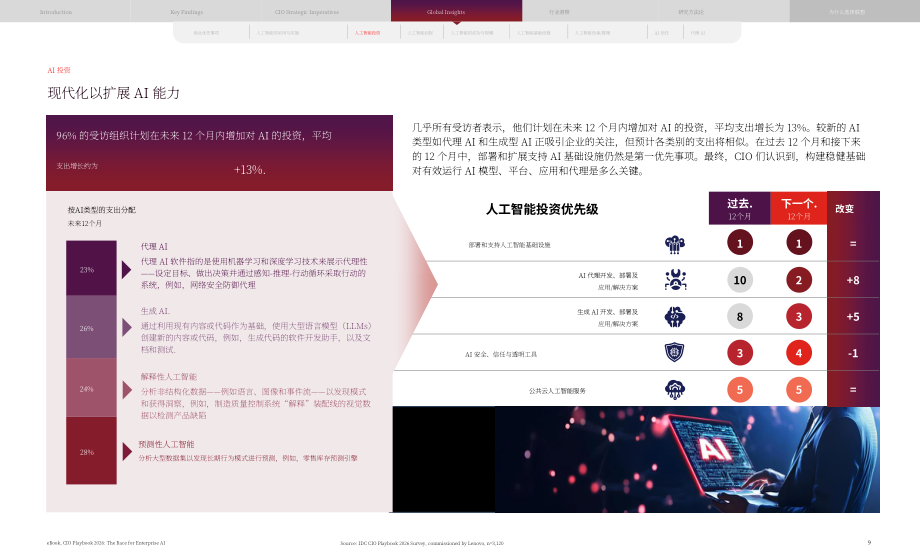Click next rank 1 circle for infrastructure row
Image resolution: width=920 pixels, height=559 pixels.
pyautogui.click(x=799, y=243)
